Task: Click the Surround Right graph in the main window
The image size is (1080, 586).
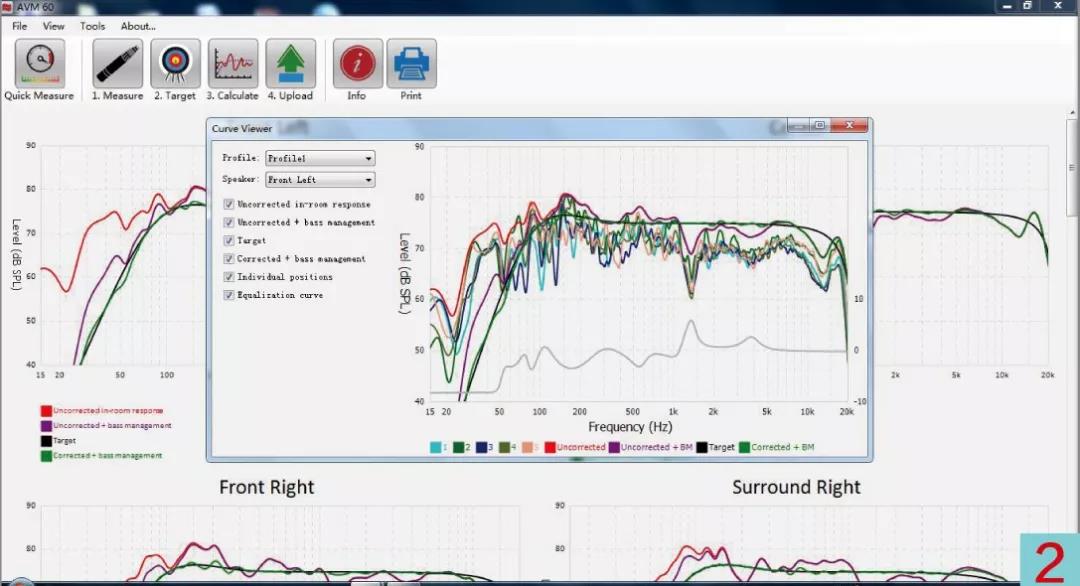Action: [x=809, y=544]
